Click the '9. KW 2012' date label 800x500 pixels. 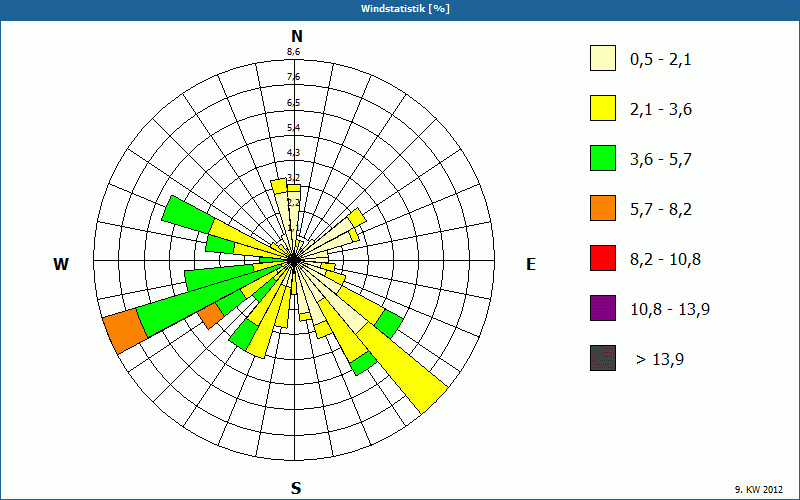[x=759, y=490]
